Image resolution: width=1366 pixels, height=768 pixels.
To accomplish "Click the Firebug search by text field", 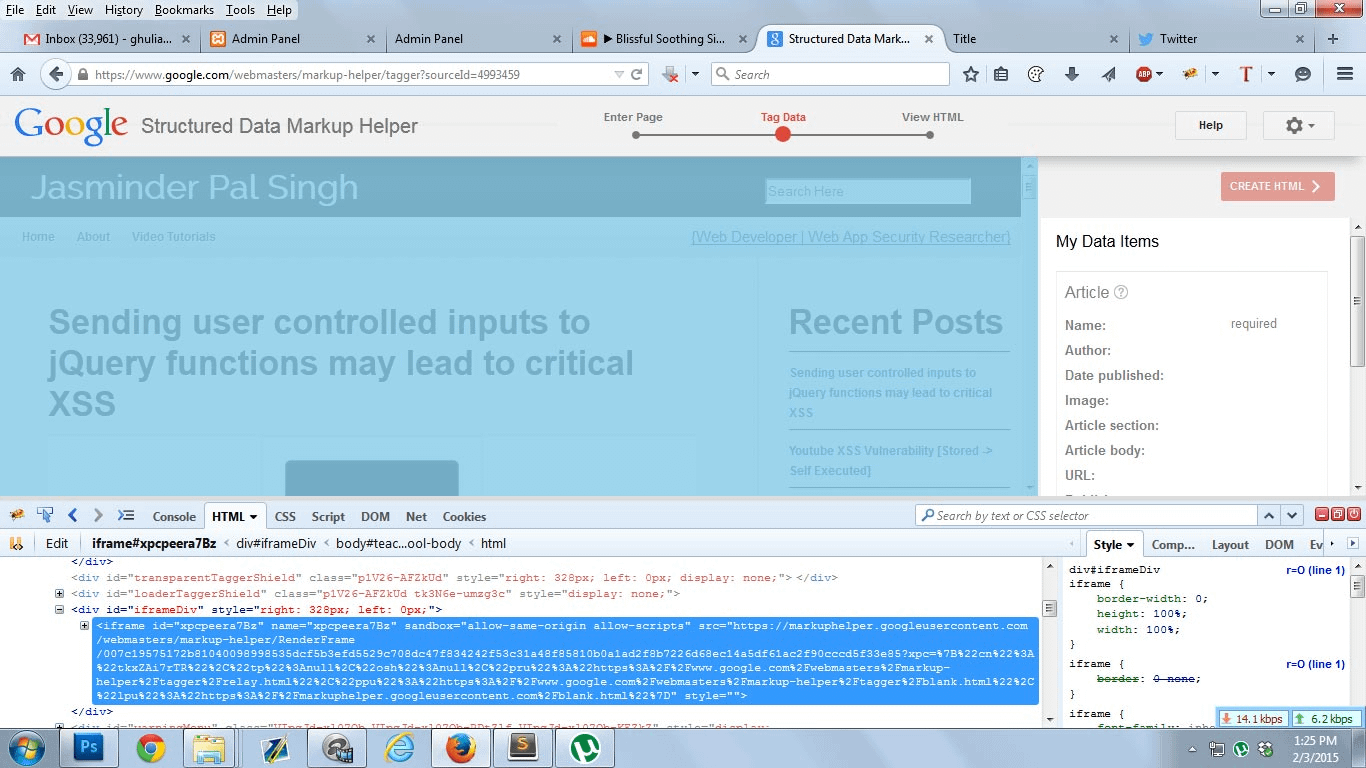I will point(1086,515).
